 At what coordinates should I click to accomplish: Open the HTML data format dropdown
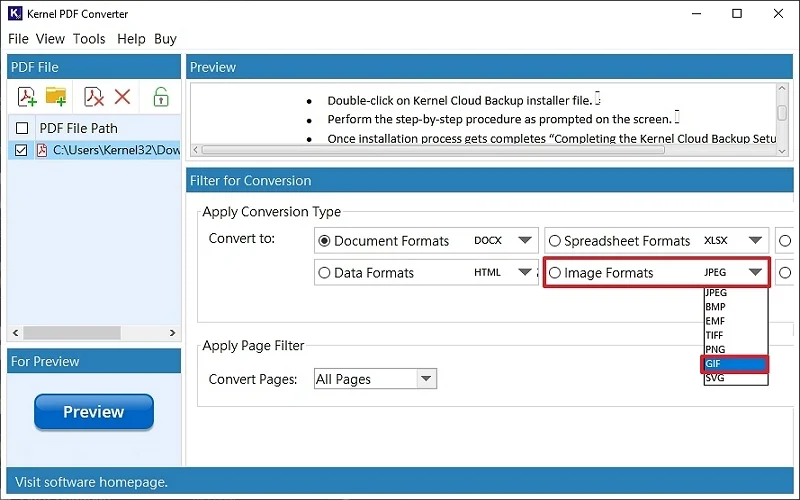pyautogui.click(x=525, y=272)
